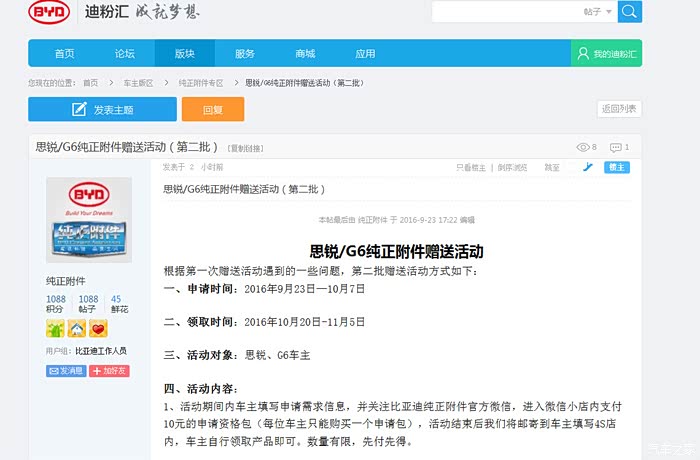Click the eye view-count icon
700x460 pixels.
click(x=582, y=147)
